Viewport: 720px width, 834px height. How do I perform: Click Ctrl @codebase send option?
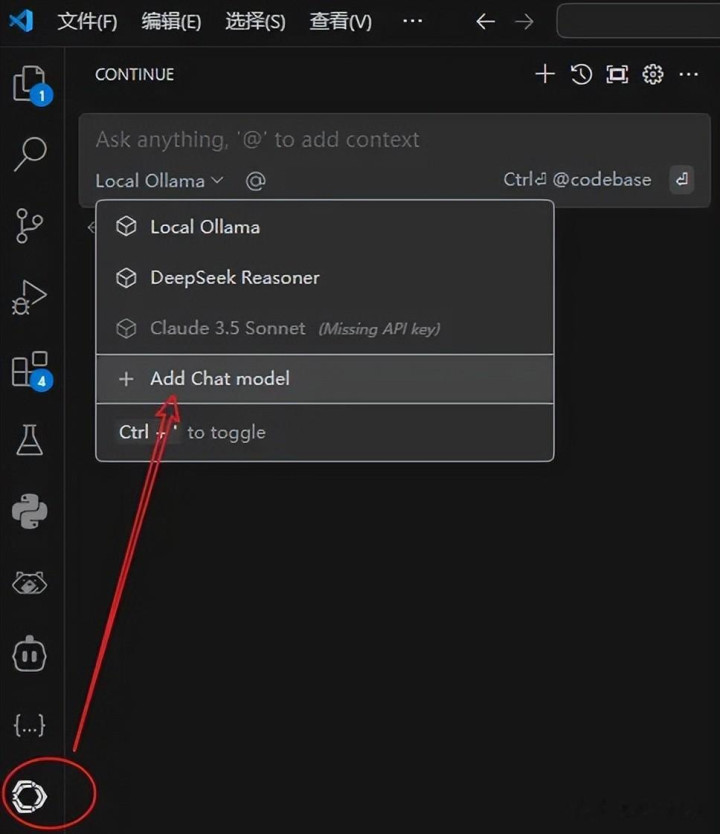point(577,180)
